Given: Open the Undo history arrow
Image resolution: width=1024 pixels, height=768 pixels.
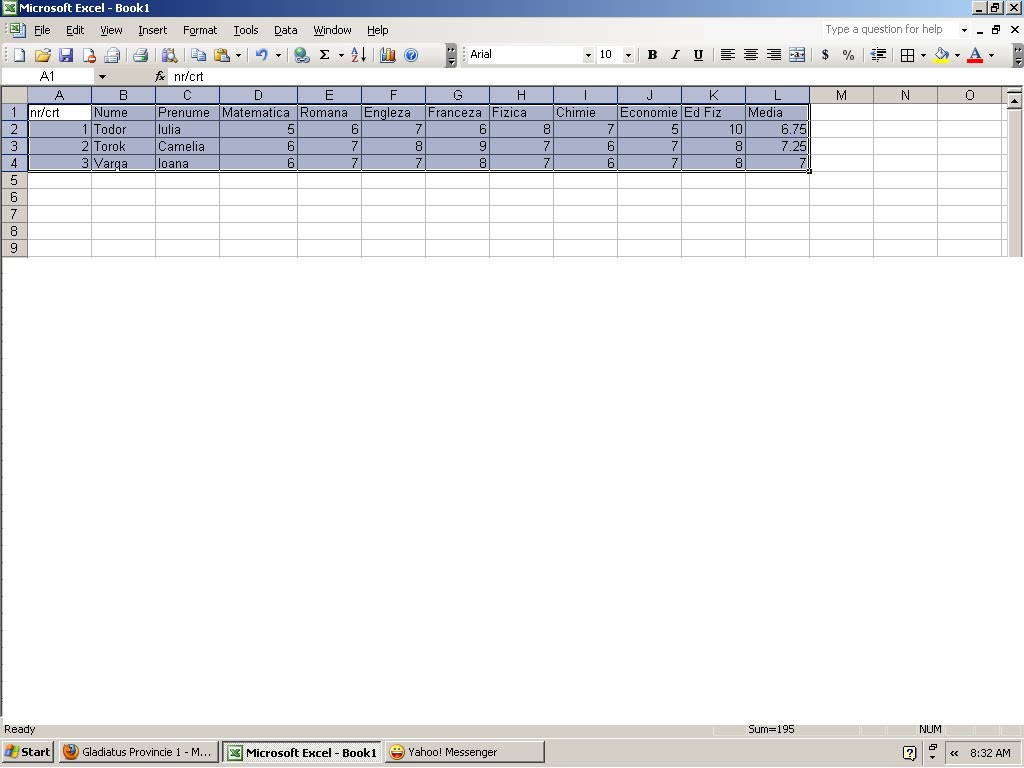Looking at the screenshot, I should (x=278, y=55).
